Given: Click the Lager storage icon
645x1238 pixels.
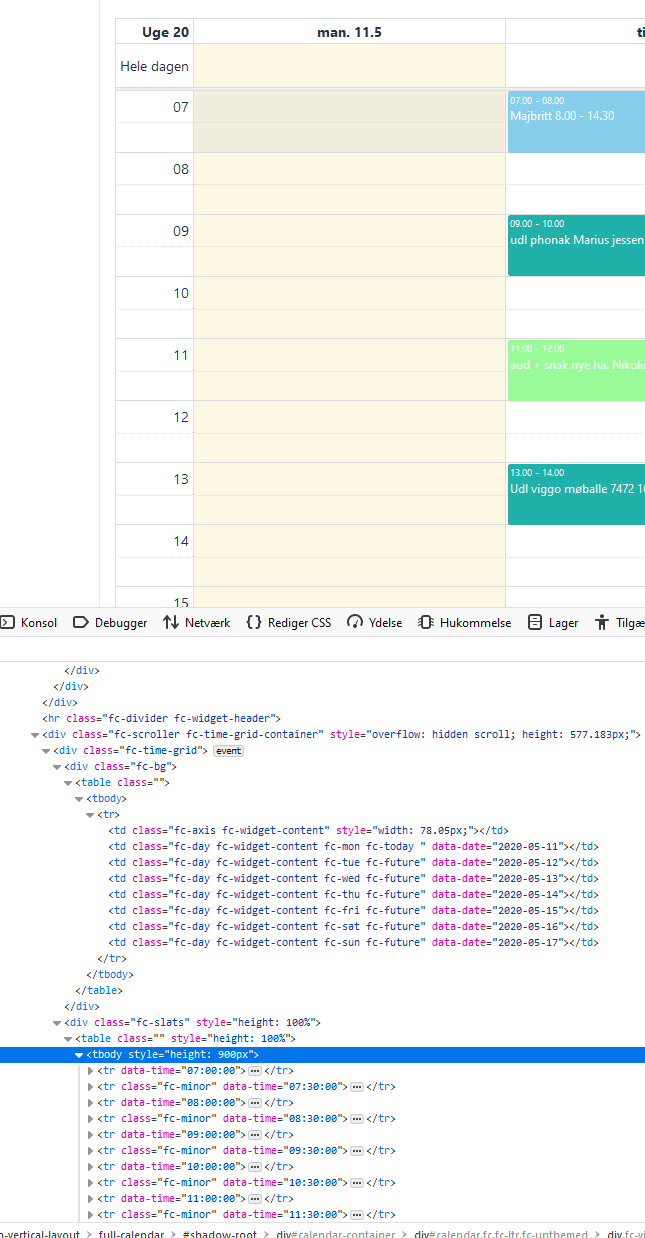Looking at the screenshot, I should click(536, 622).
